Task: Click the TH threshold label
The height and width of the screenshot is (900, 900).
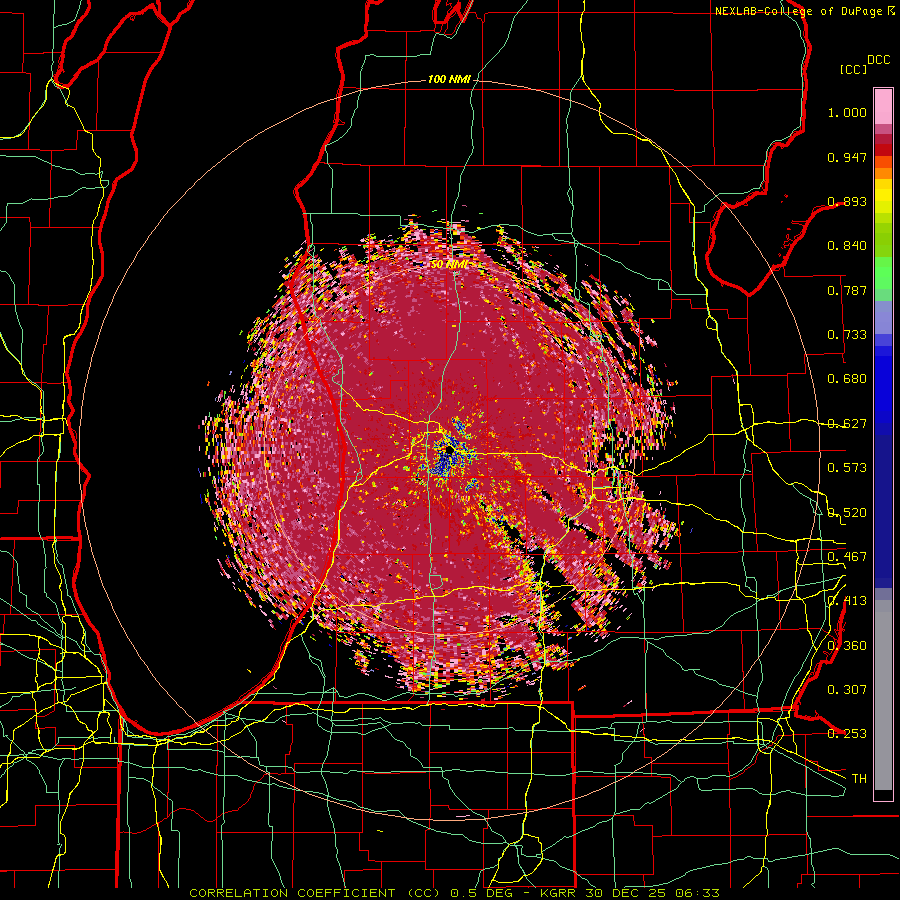Action: point(859,779)
